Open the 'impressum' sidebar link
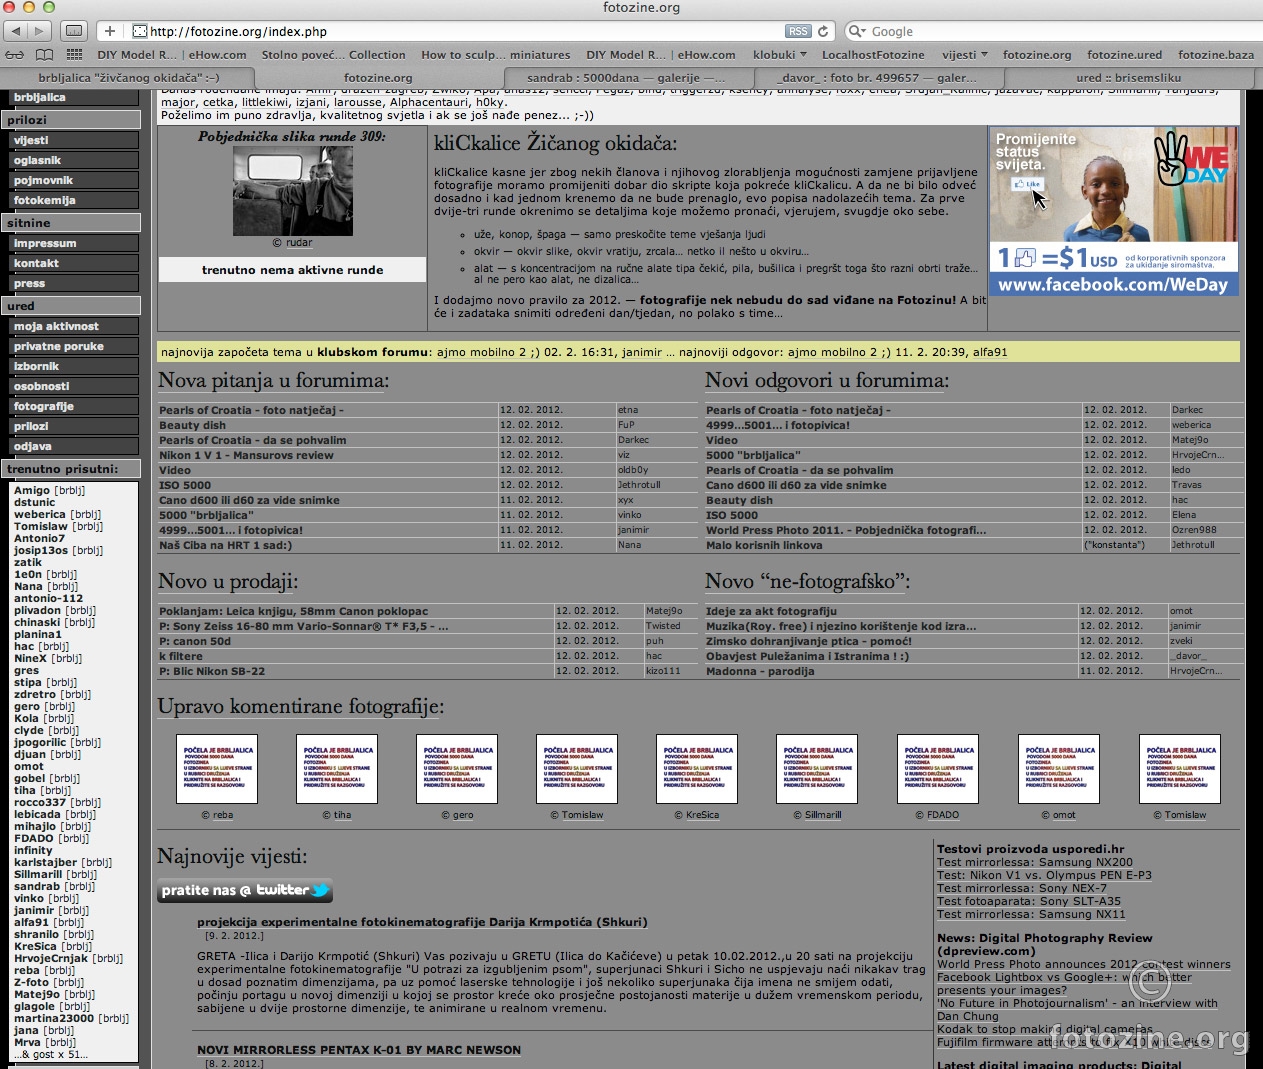The image size is (1263, 1069). coord(75,244)
